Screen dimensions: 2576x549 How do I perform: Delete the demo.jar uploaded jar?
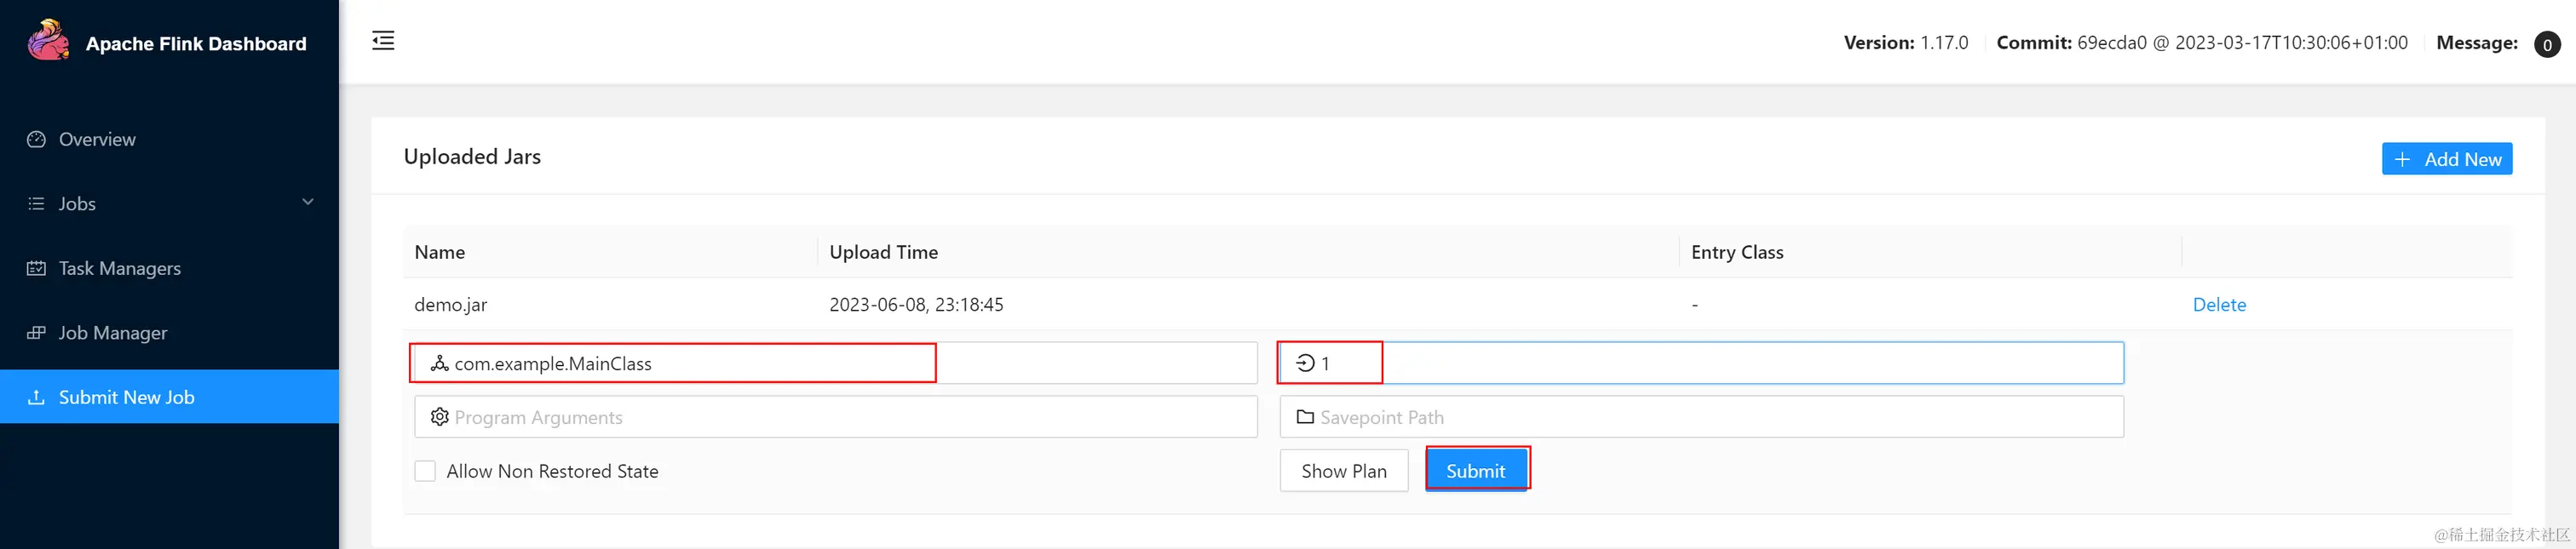click(x=2219, y=304)
